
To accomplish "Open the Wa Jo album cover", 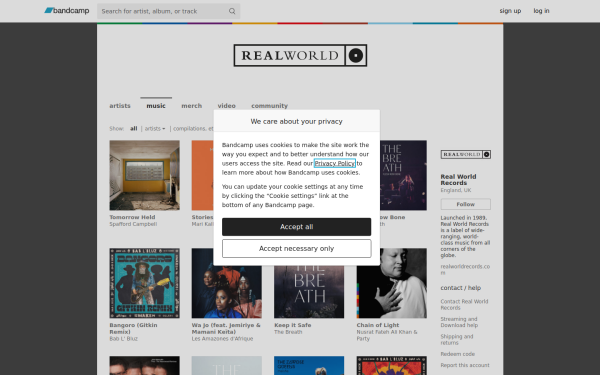I will 227,292.
